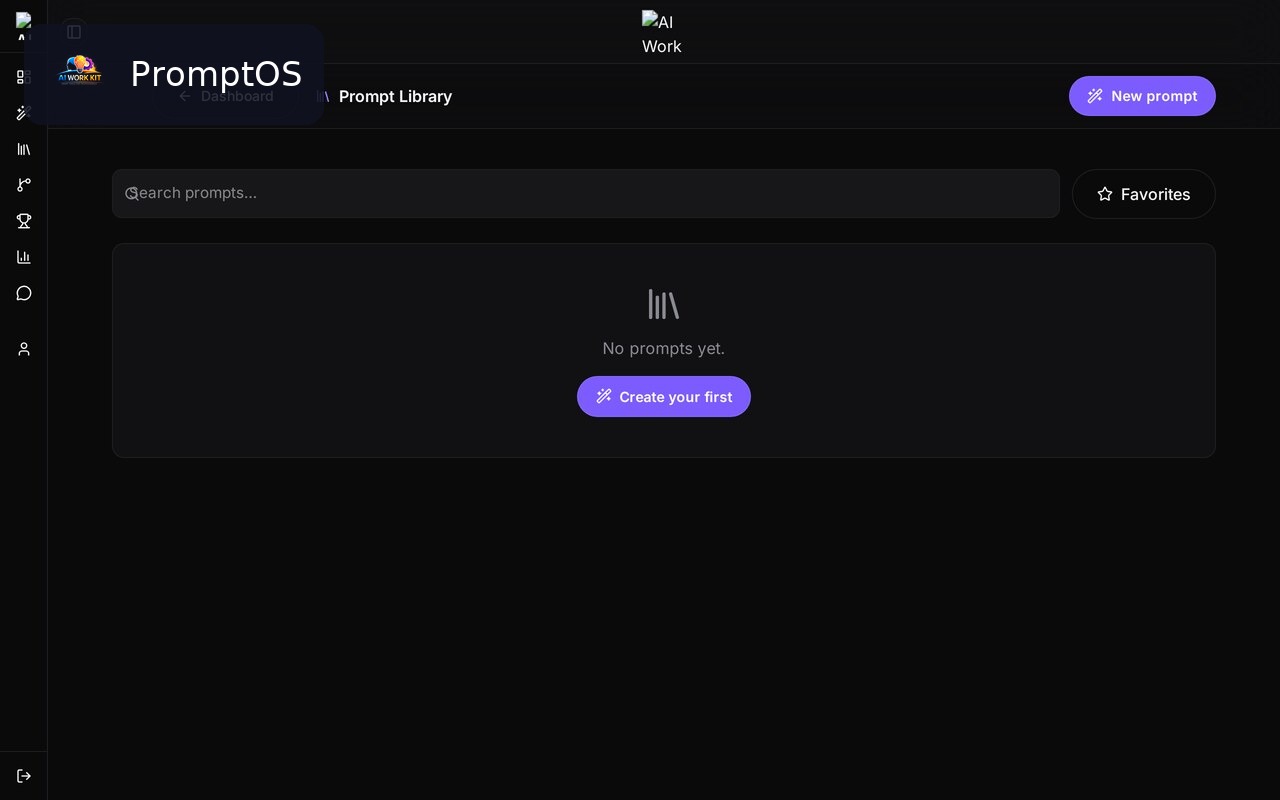The height and width of the screenshot is (800, 1280).
Task: Open the git branch versions icon
Action: tap(23, 185)
